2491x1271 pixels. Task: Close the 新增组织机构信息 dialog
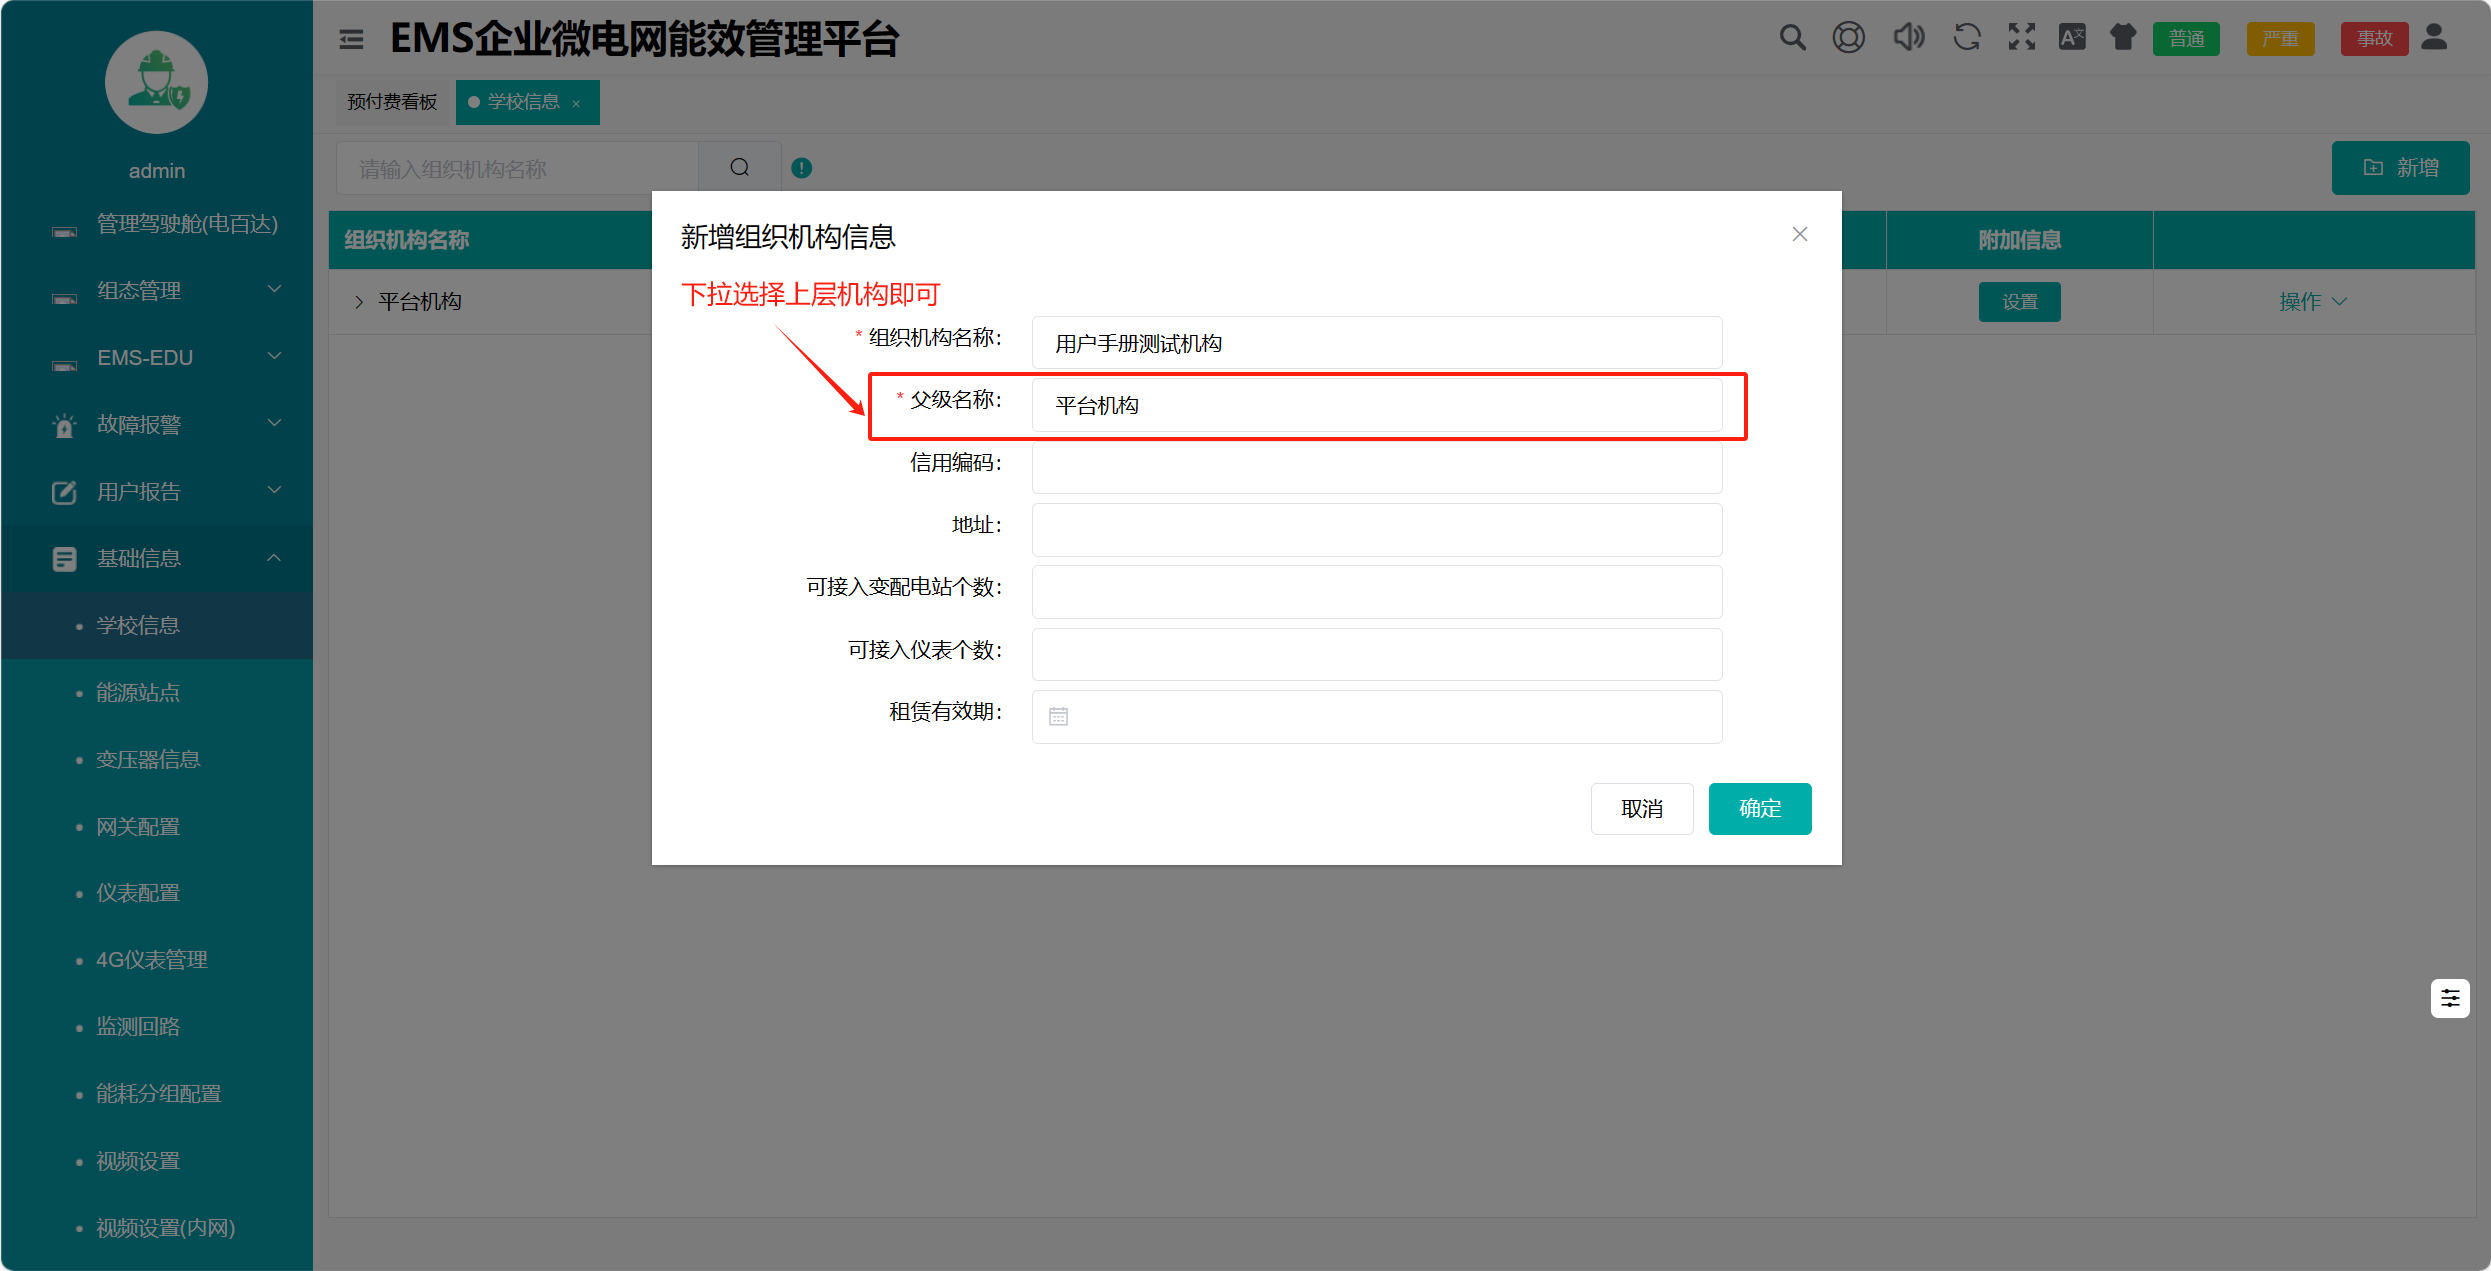(1799, 234)
